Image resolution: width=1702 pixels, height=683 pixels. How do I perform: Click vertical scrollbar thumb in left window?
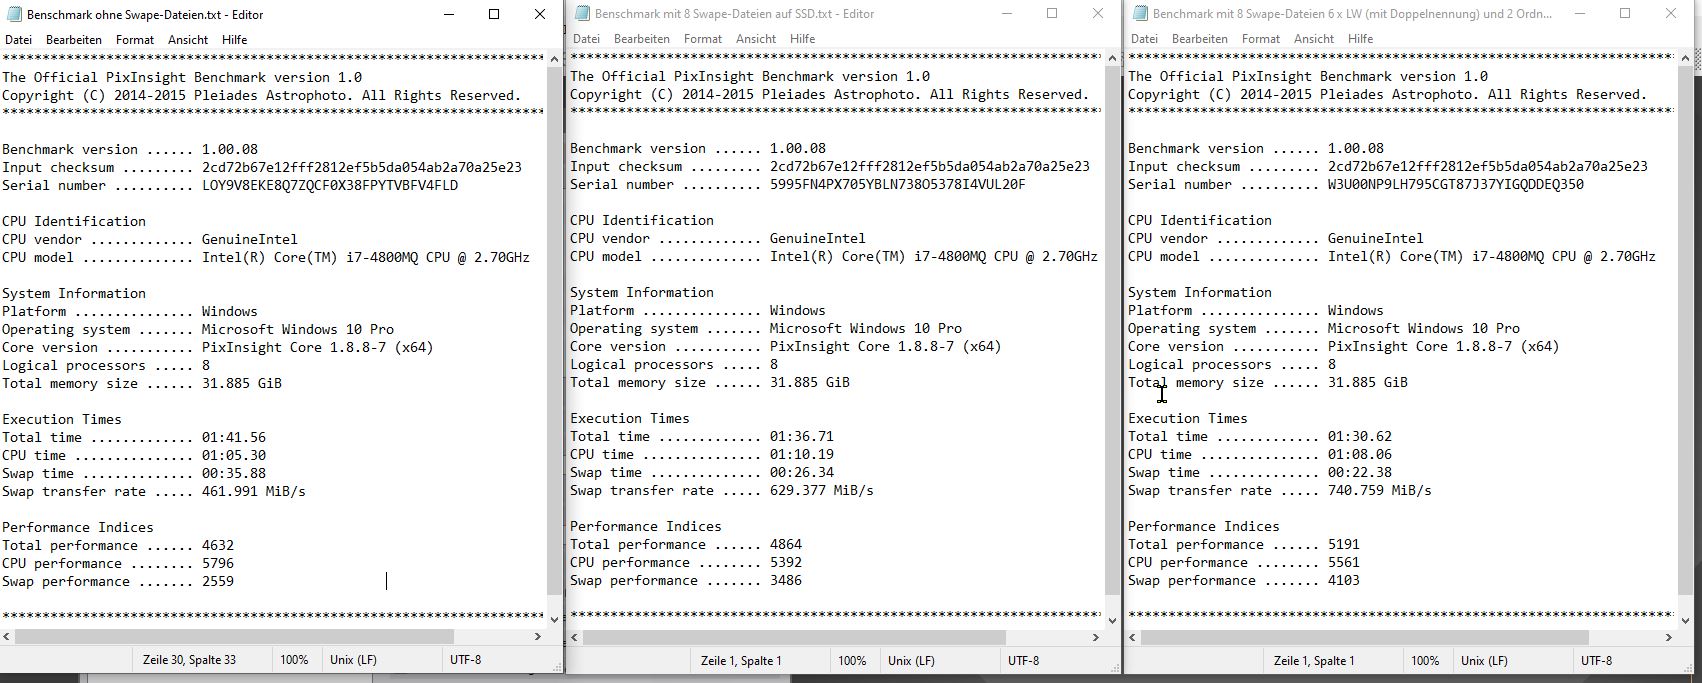pos(555,331)
